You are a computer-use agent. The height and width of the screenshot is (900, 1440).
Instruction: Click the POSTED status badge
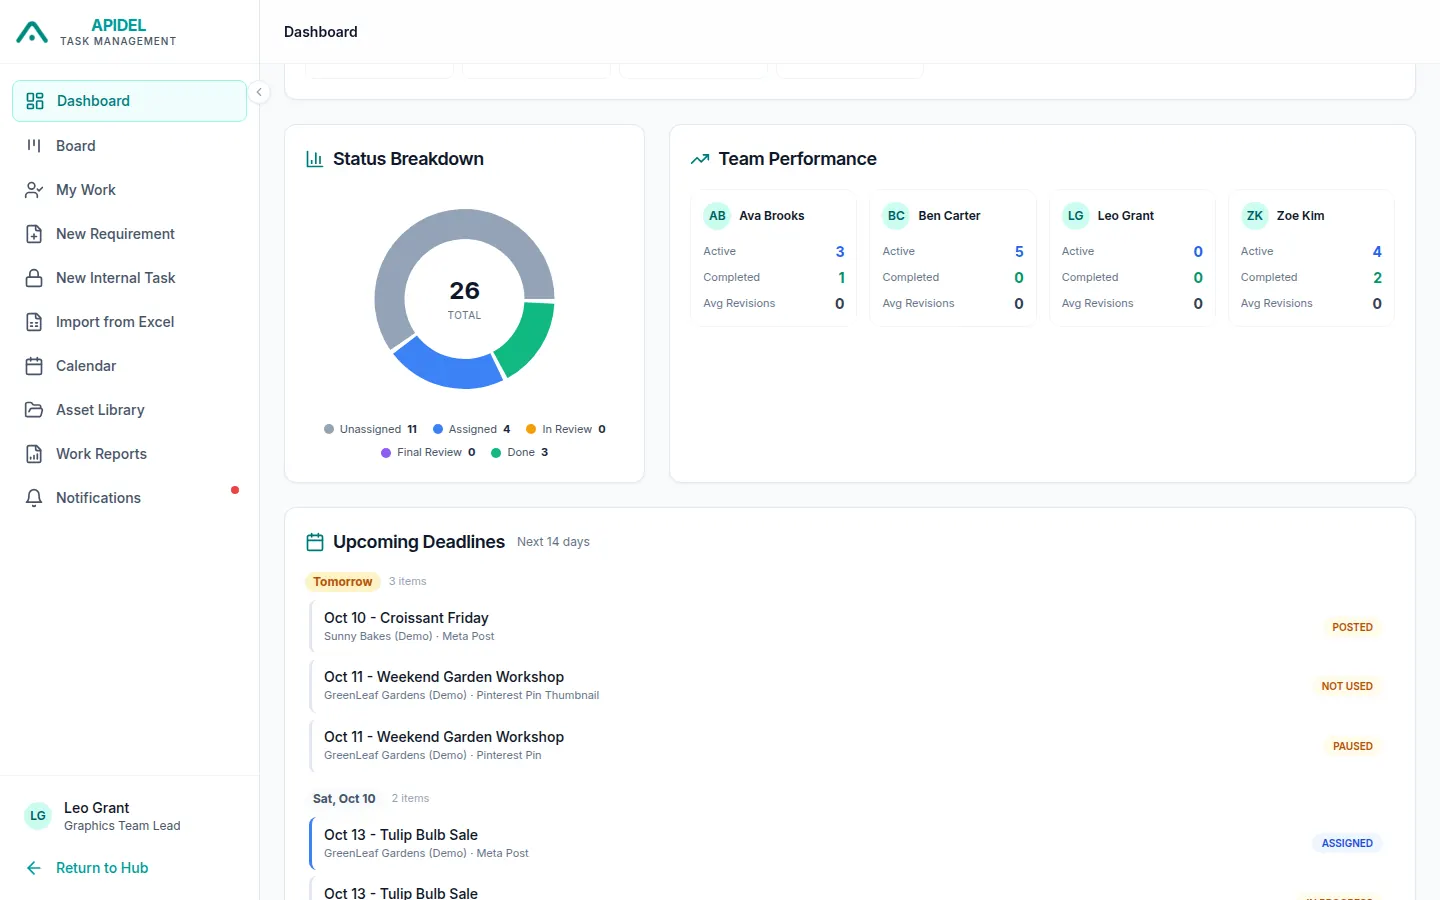(x=1352, y=627)
